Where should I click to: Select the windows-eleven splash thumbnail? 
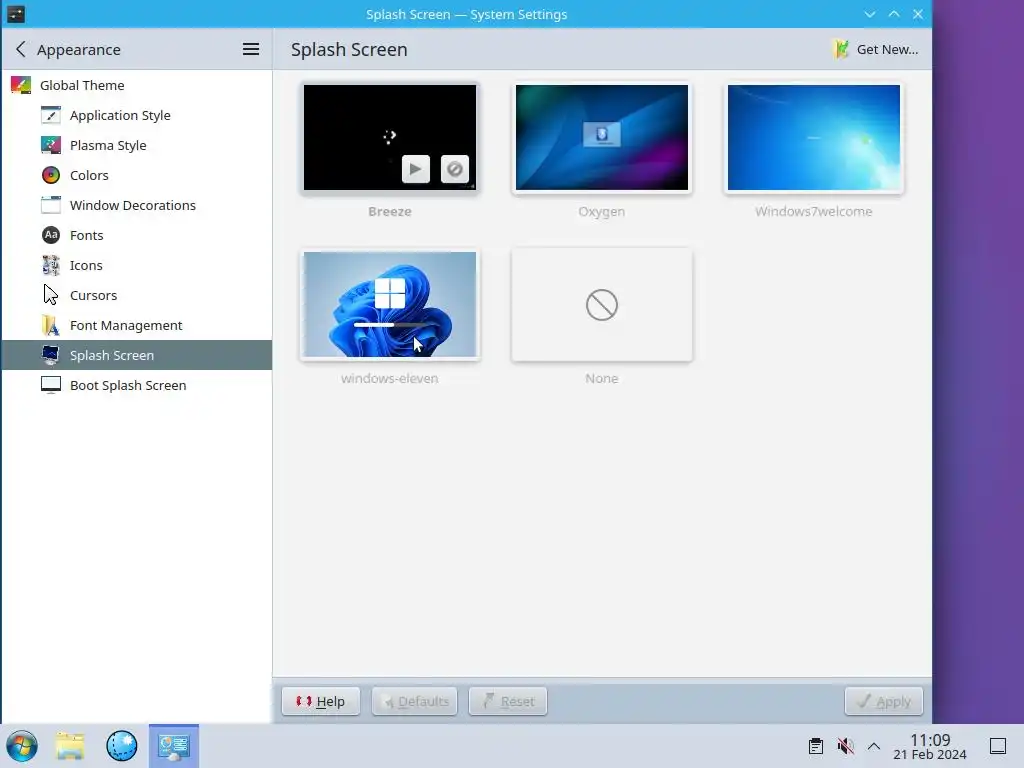point(390,304)
